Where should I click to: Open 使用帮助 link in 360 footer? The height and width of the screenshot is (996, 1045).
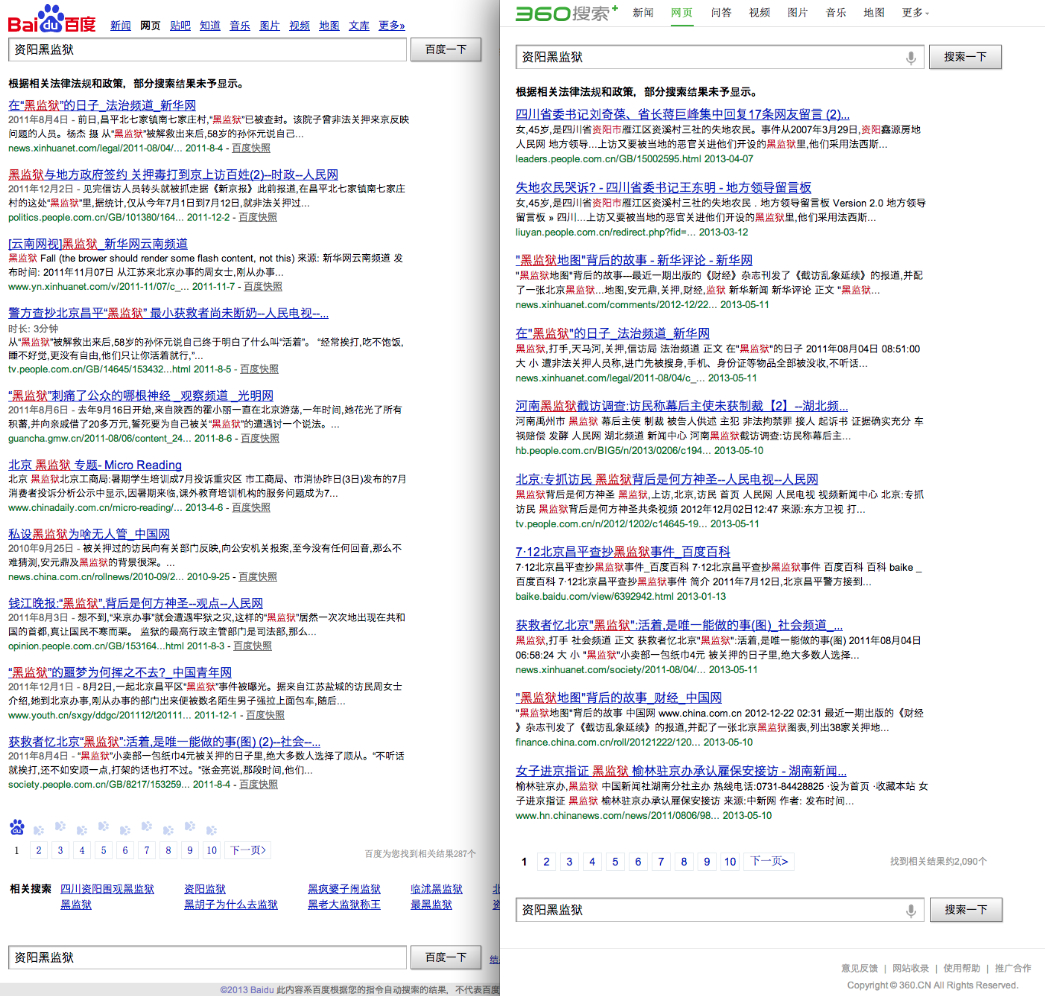pyautogui.click(x=962, y=968)
